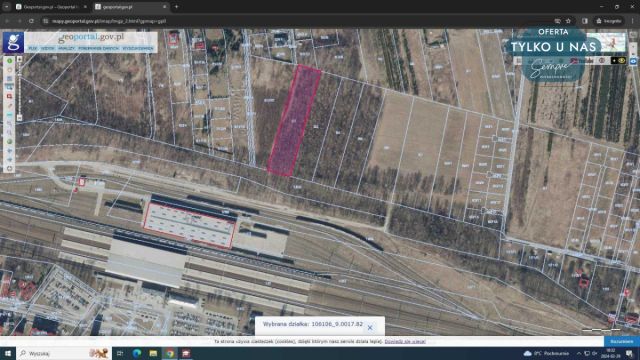Open Chrome's three-dot menu
The height and width of the screenshot is (360, 640).
pos(633,21)
